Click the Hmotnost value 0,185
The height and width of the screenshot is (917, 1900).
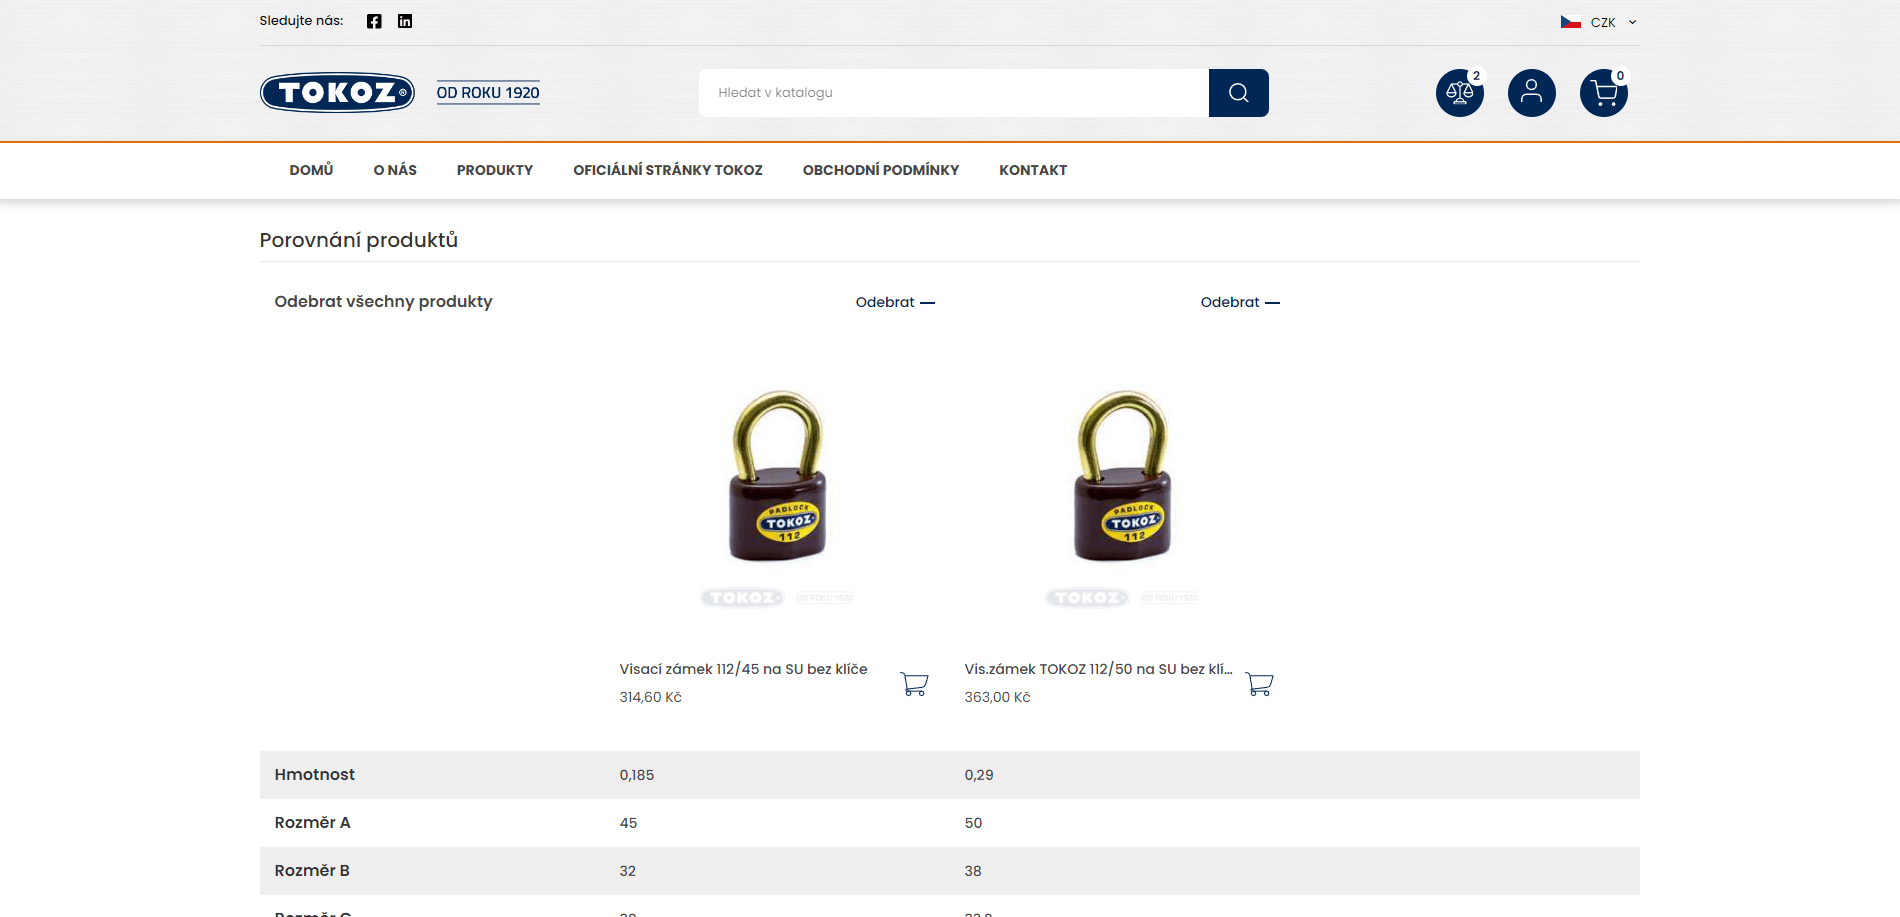pyautogui.click(x=636, y=775)
